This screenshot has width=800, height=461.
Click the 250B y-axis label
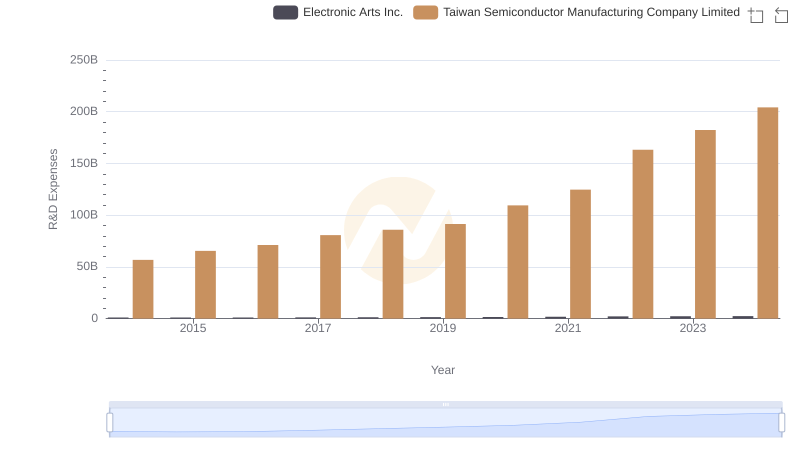84,60
